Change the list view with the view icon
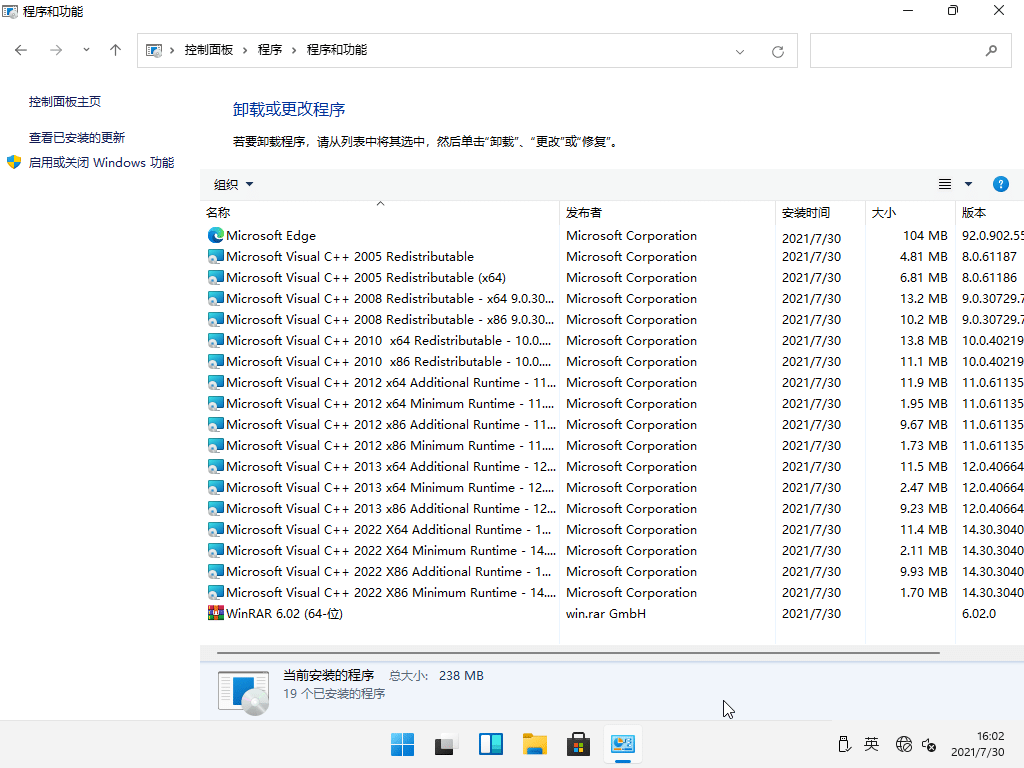The width and height of the screenshot is (1024, 768). pos(944,184)
